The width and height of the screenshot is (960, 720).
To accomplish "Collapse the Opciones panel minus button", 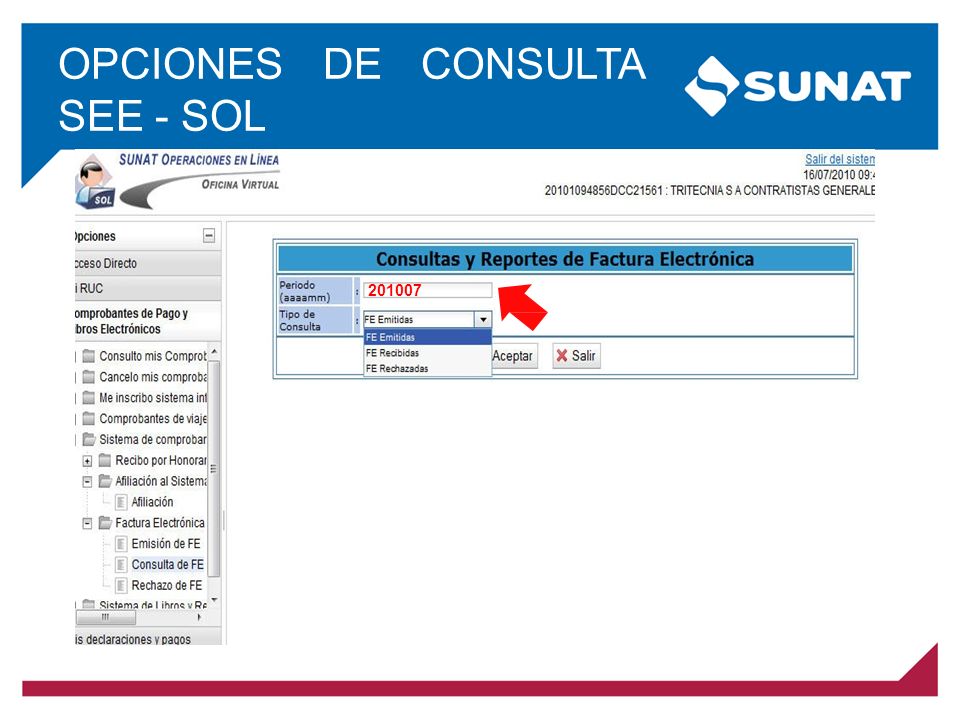I will click(x=209, y=236).
